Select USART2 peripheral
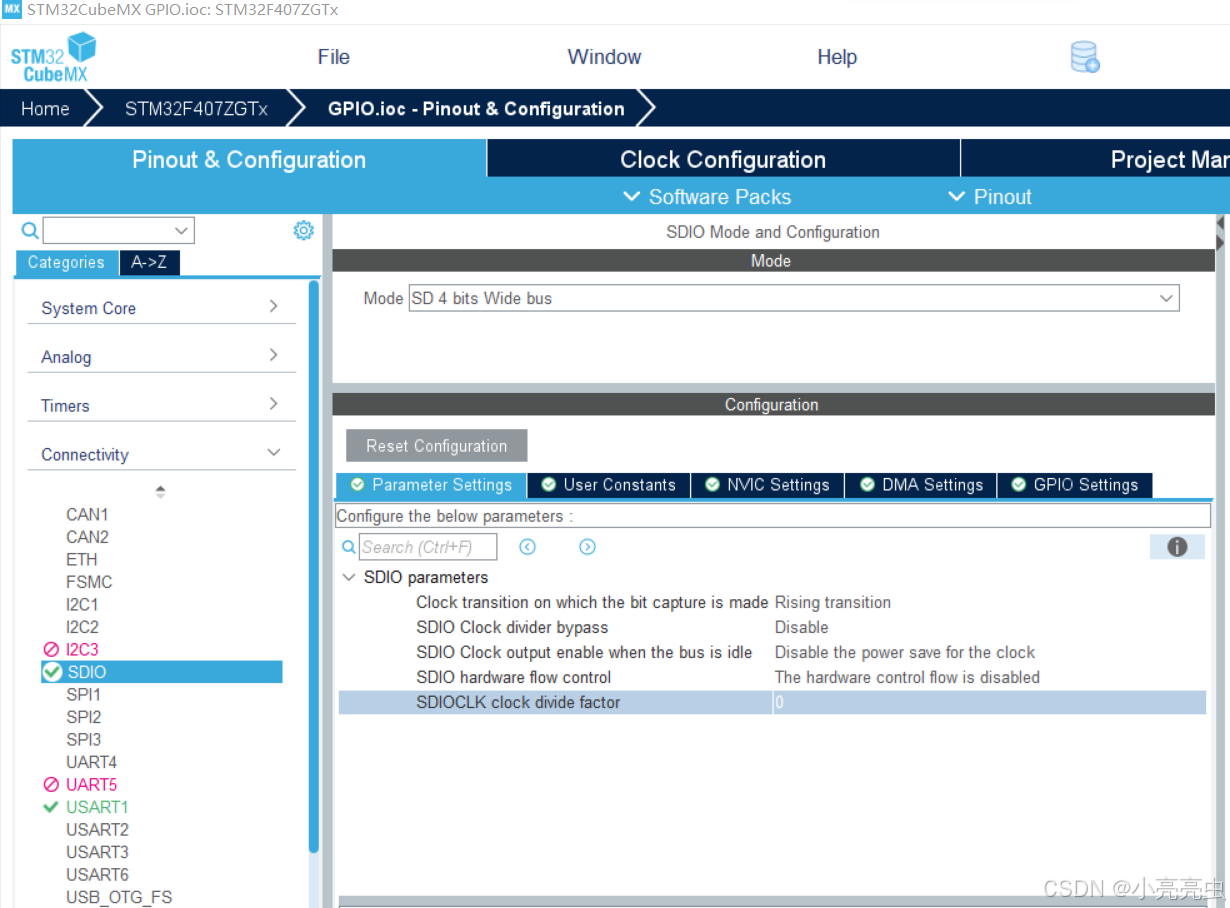The width and height of the screenshot is (1230, 908). point(97,830)
